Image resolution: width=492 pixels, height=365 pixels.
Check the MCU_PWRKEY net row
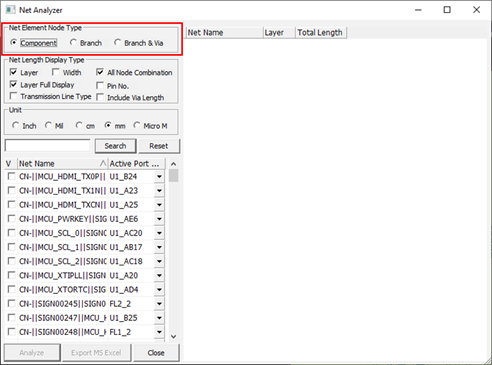tap(11, 219)
